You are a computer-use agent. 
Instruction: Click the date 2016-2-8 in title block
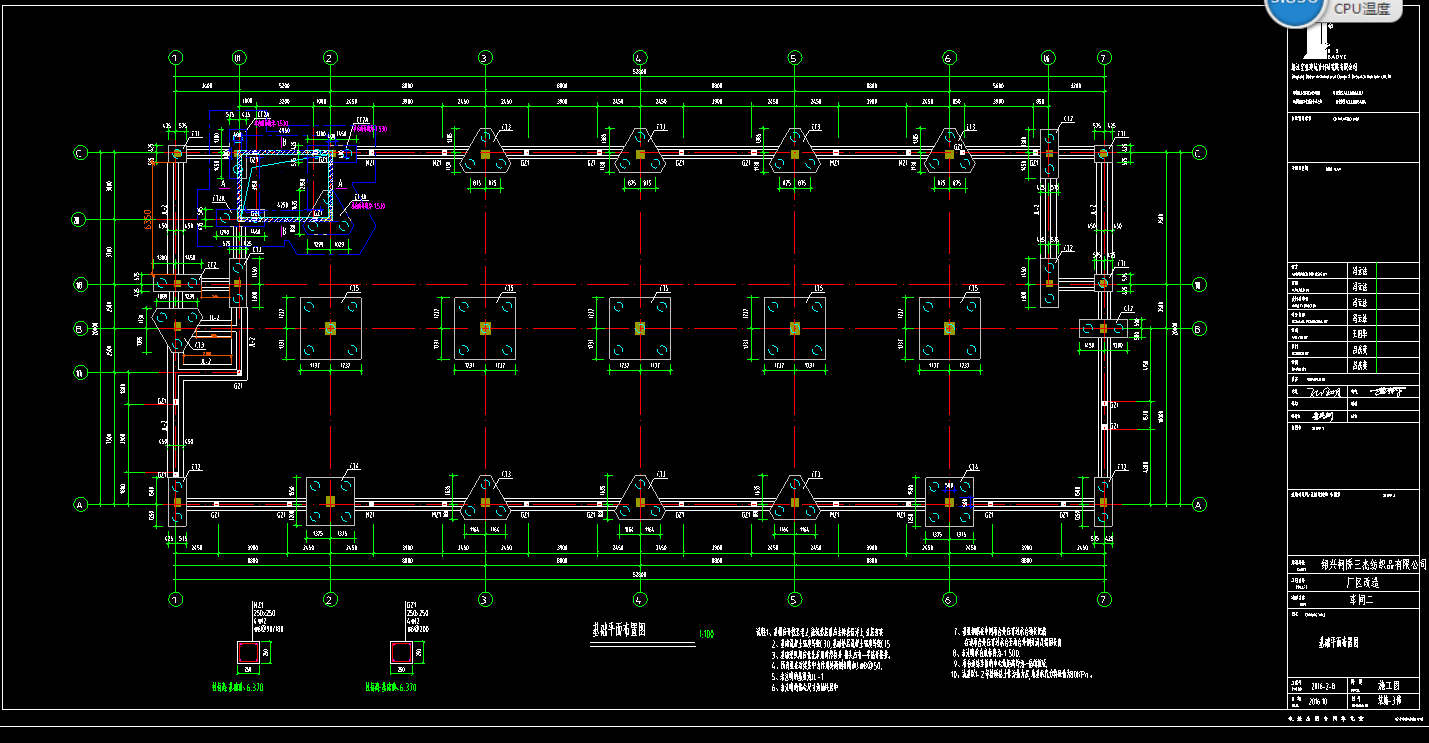[x=1321, y=687]
